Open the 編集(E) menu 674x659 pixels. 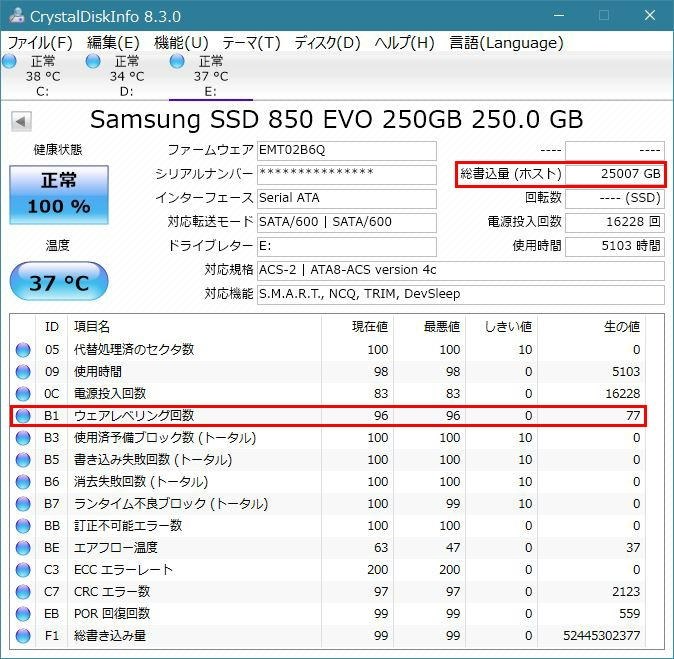click(x=113, y=43)
